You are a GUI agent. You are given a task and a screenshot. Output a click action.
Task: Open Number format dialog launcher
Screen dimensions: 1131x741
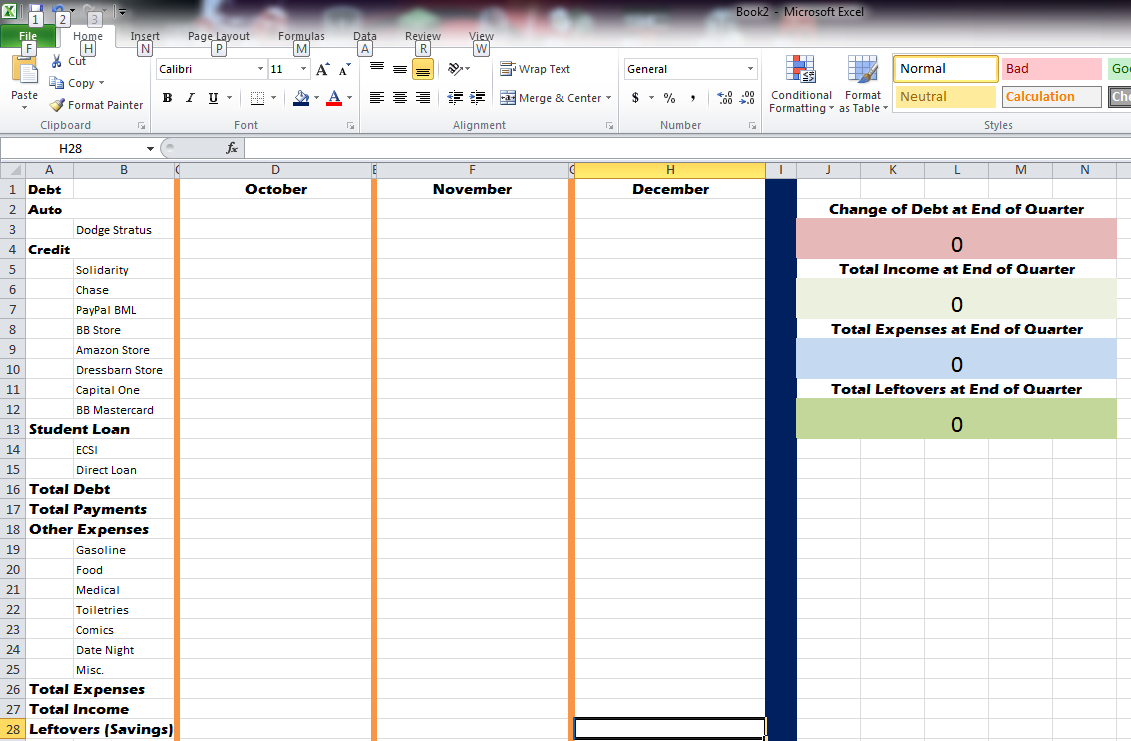click(x=752, y=126)
